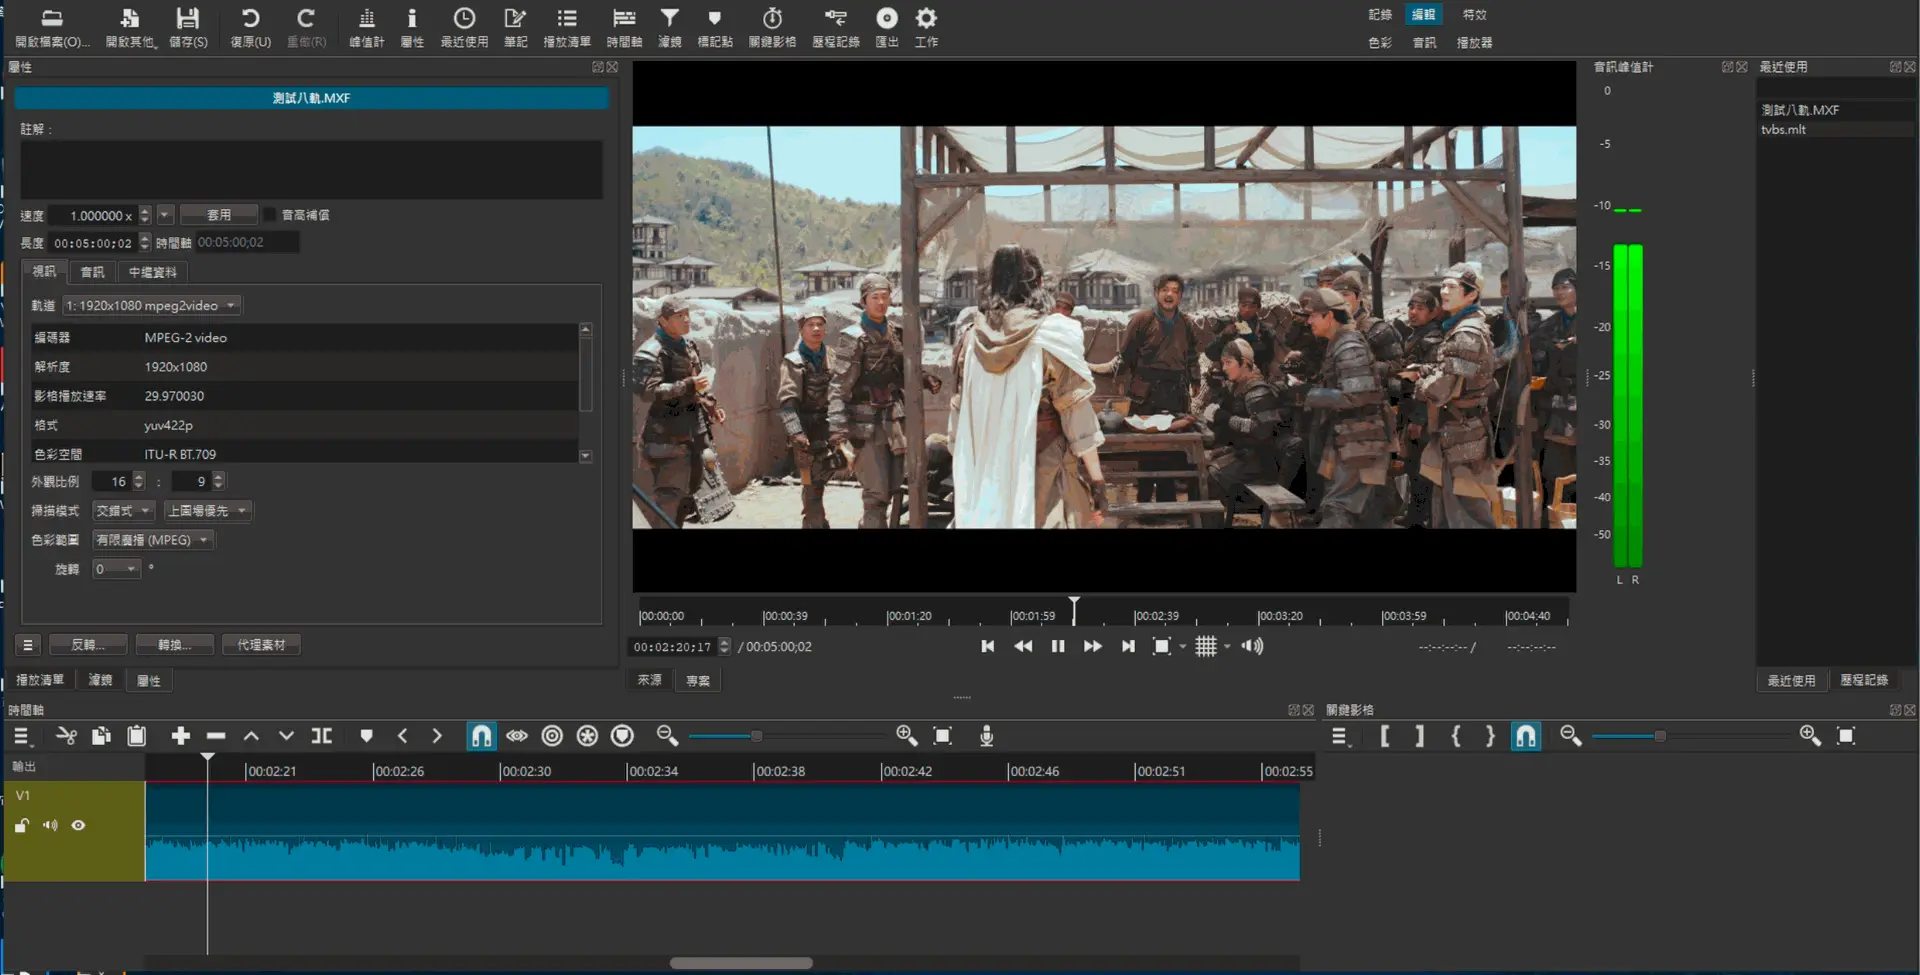Click the split at playhead icon

pyautogui.click(x=322, y=736)
